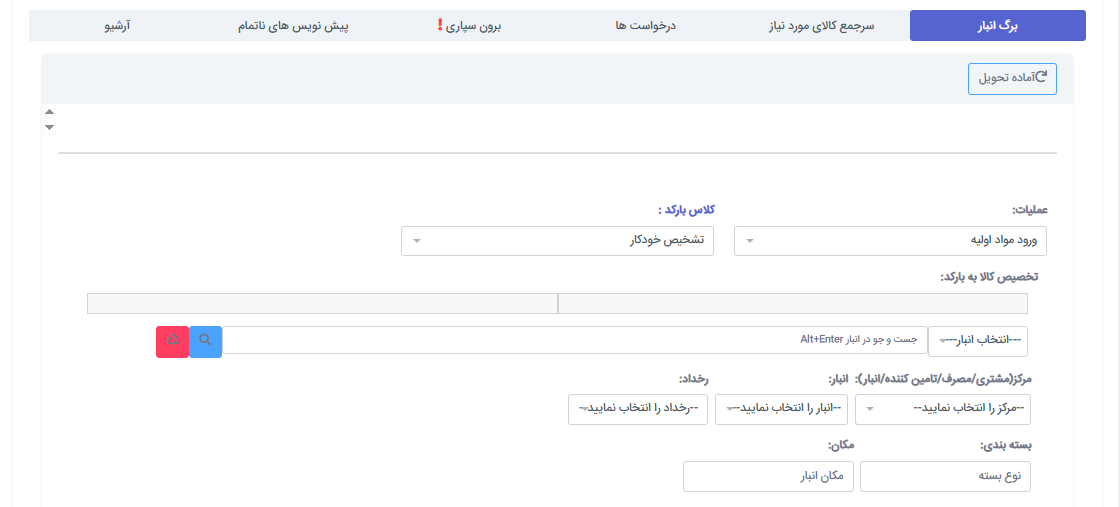1120x507 pixels.
Task: Expand the انتخاب انبار dropdown
Action: point(977,341)
